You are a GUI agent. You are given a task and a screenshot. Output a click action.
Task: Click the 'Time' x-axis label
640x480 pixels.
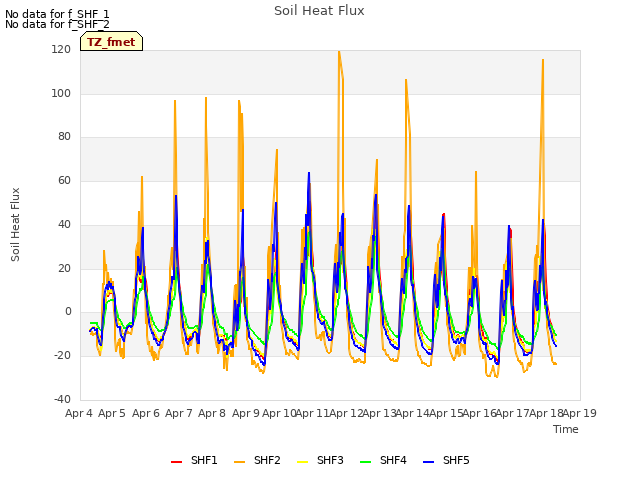pyautogui.click(x=566, y=429)
